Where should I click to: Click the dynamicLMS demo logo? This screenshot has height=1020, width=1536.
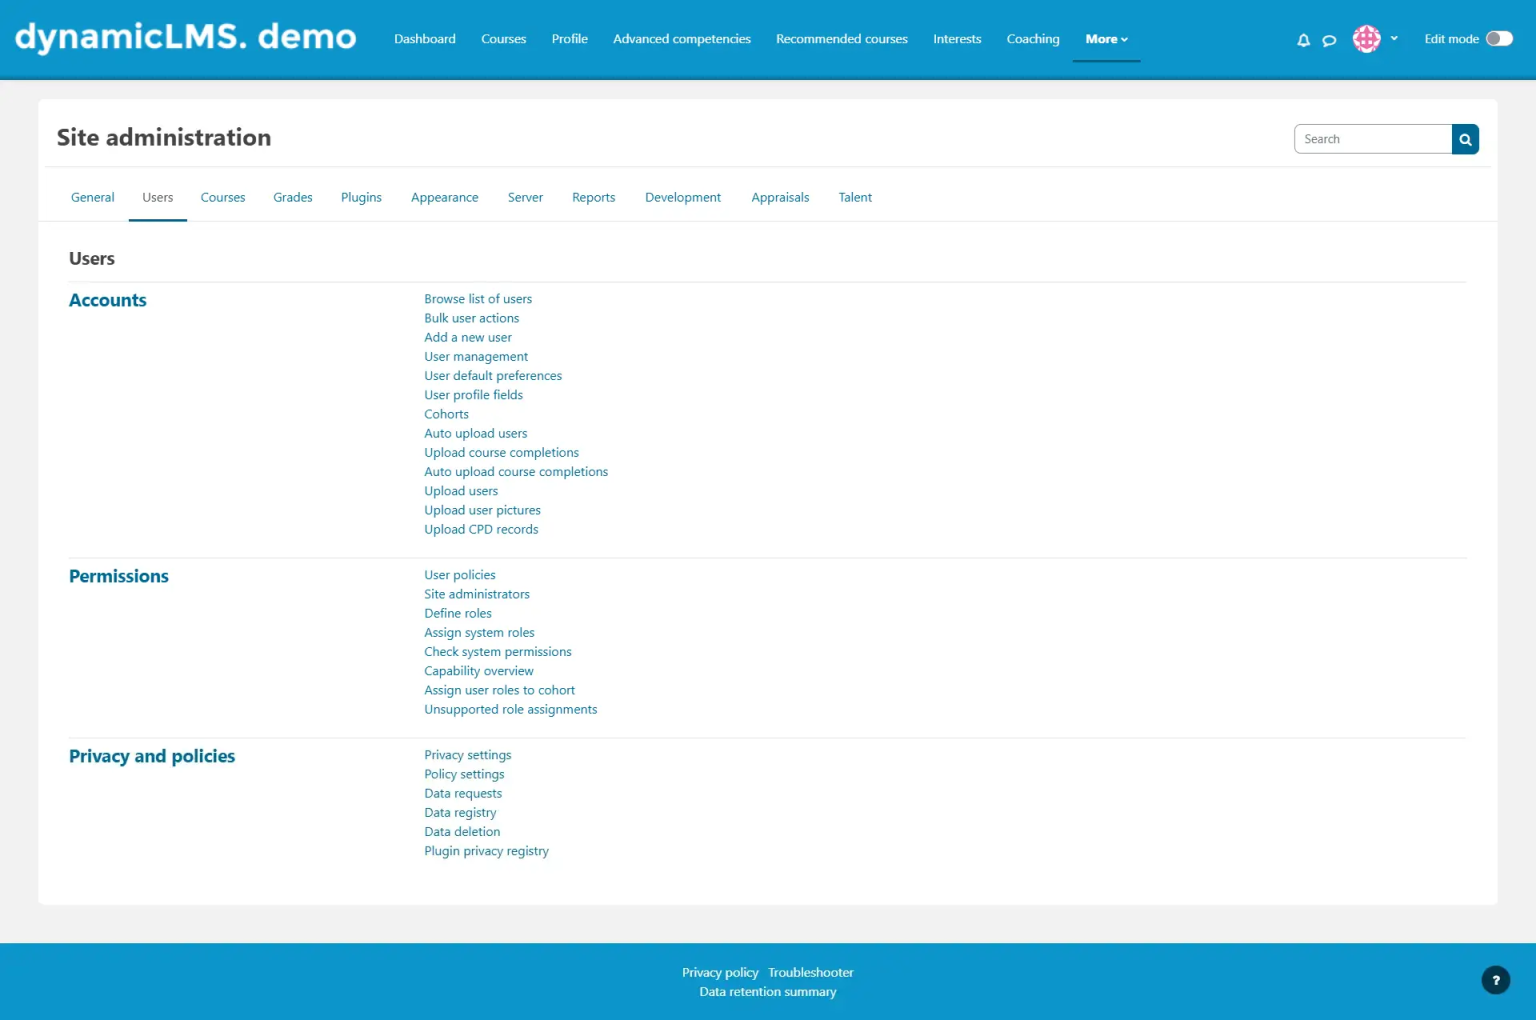tap(186, 37)
